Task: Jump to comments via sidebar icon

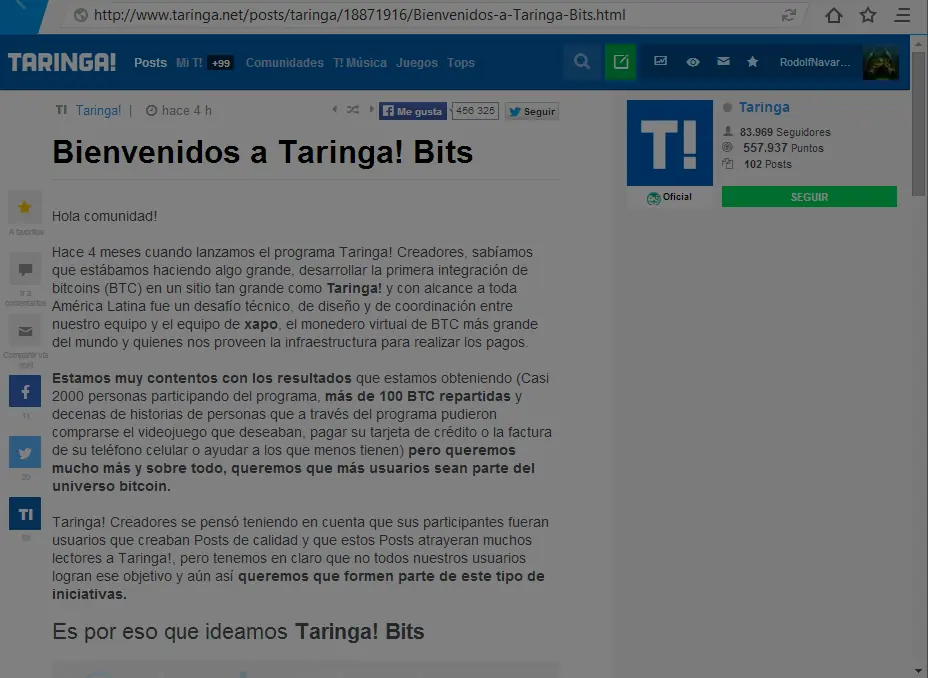Action: point(25,270)
